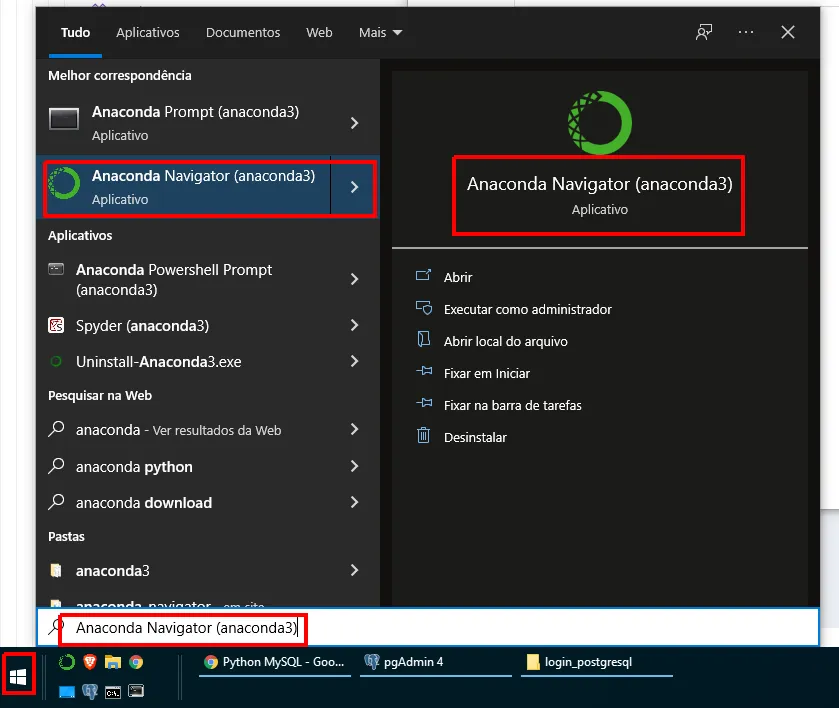The width and height of the screenshot is (839, 708).
Task: Switch to the Web tab
Action: click(x=319, y=33)
